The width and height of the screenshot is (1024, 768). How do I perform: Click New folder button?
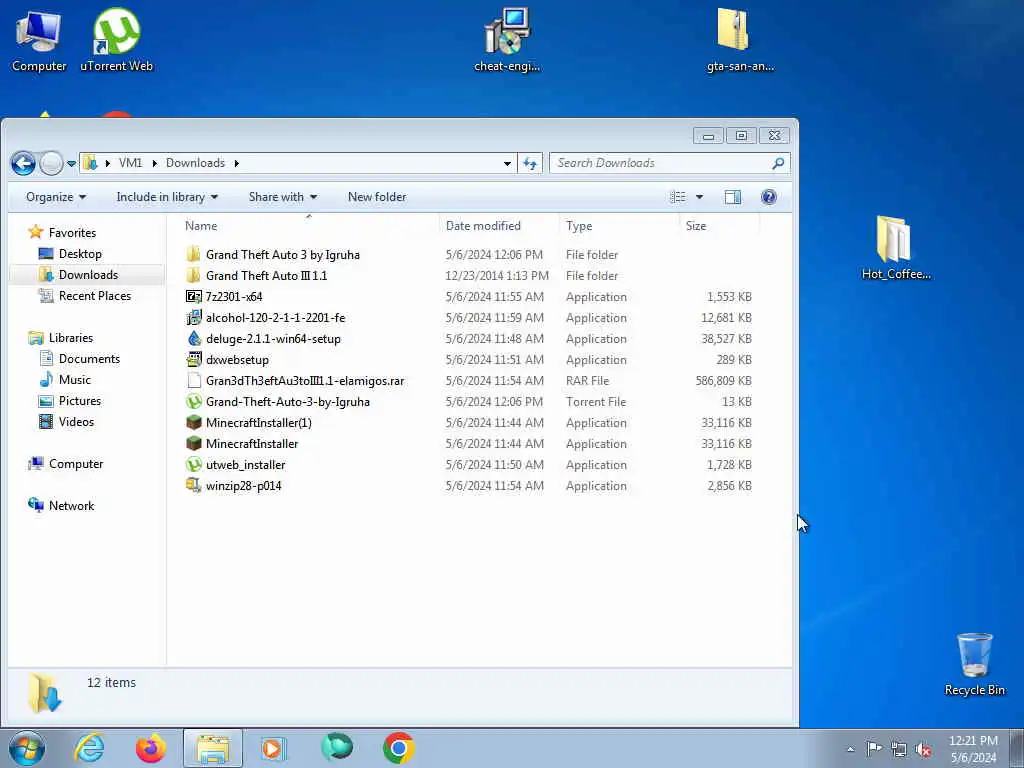[x=377, y=197]
